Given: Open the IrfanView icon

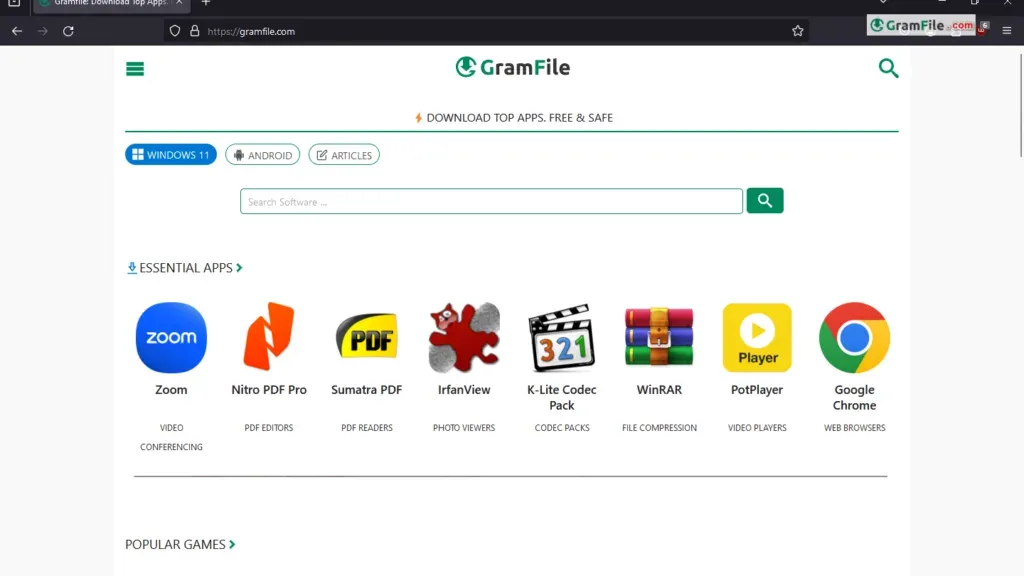Looking at the screenshot, I should (x=464, y=338).
